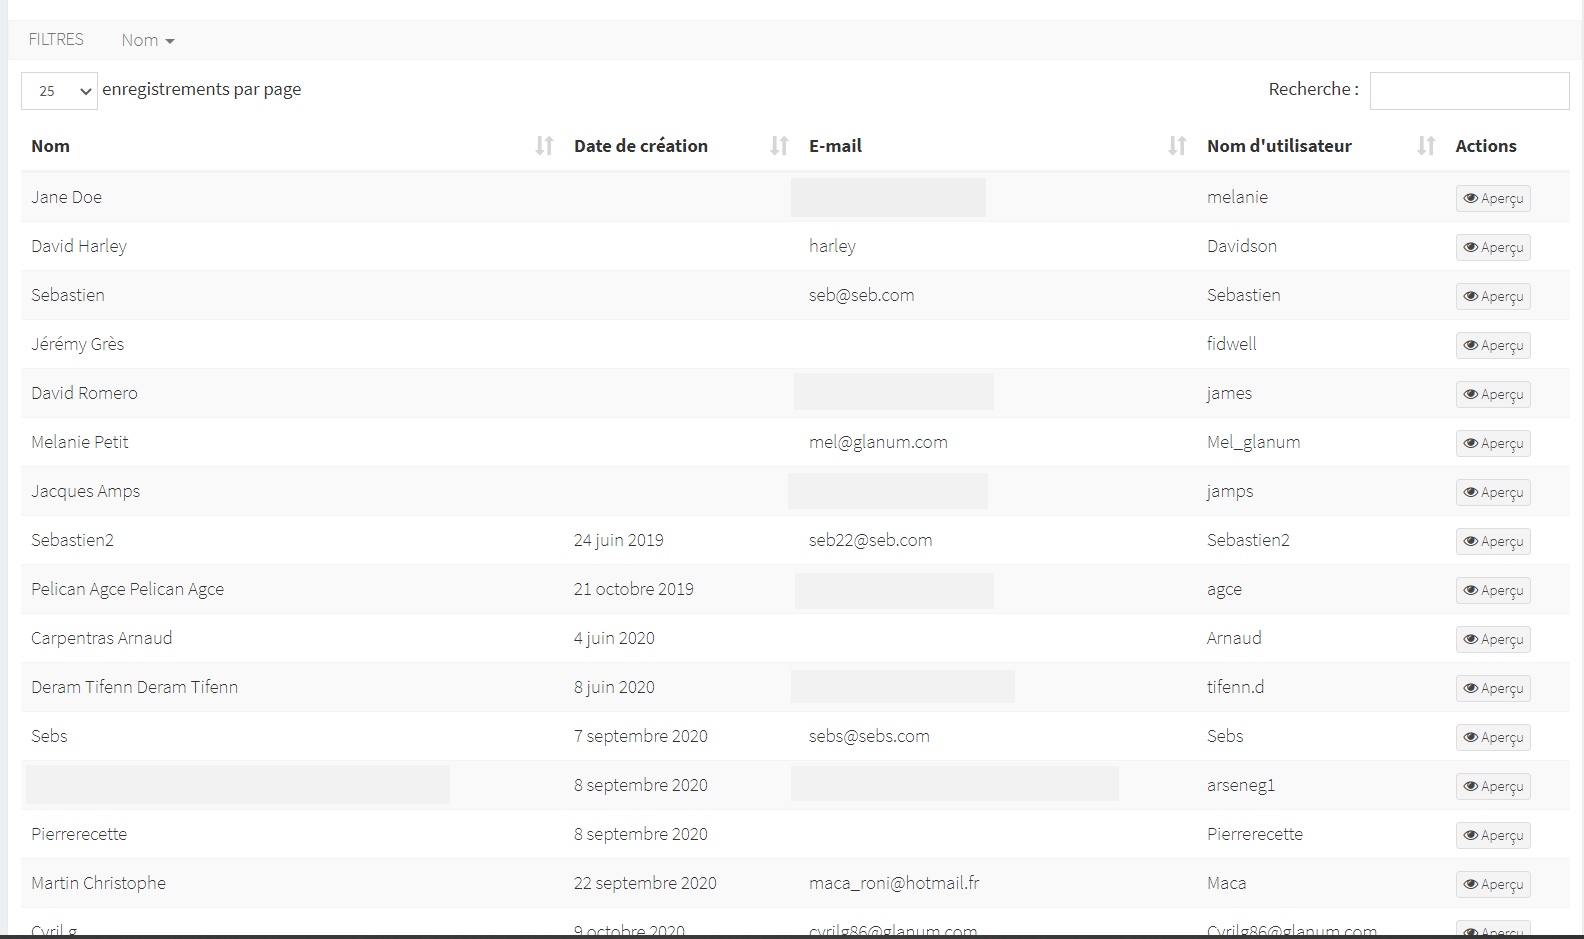Screen dimensions: 1584x939
Task: Open the records per page selector
Action: [59, 91]
